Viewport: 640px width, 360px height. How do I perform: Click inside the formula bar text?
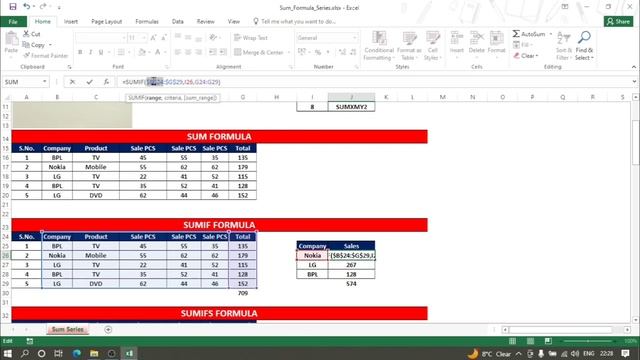pos(171,82)
